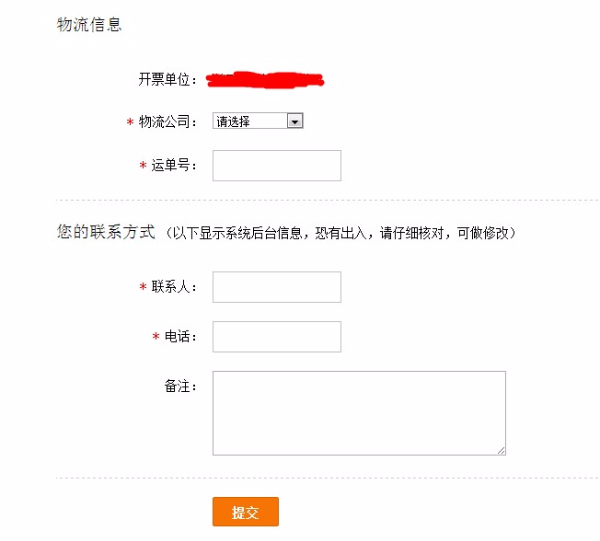Select the 电话 input field
The width and height of the screenshot is (600, 541).
pyautogui.click(x=277, y=337)
